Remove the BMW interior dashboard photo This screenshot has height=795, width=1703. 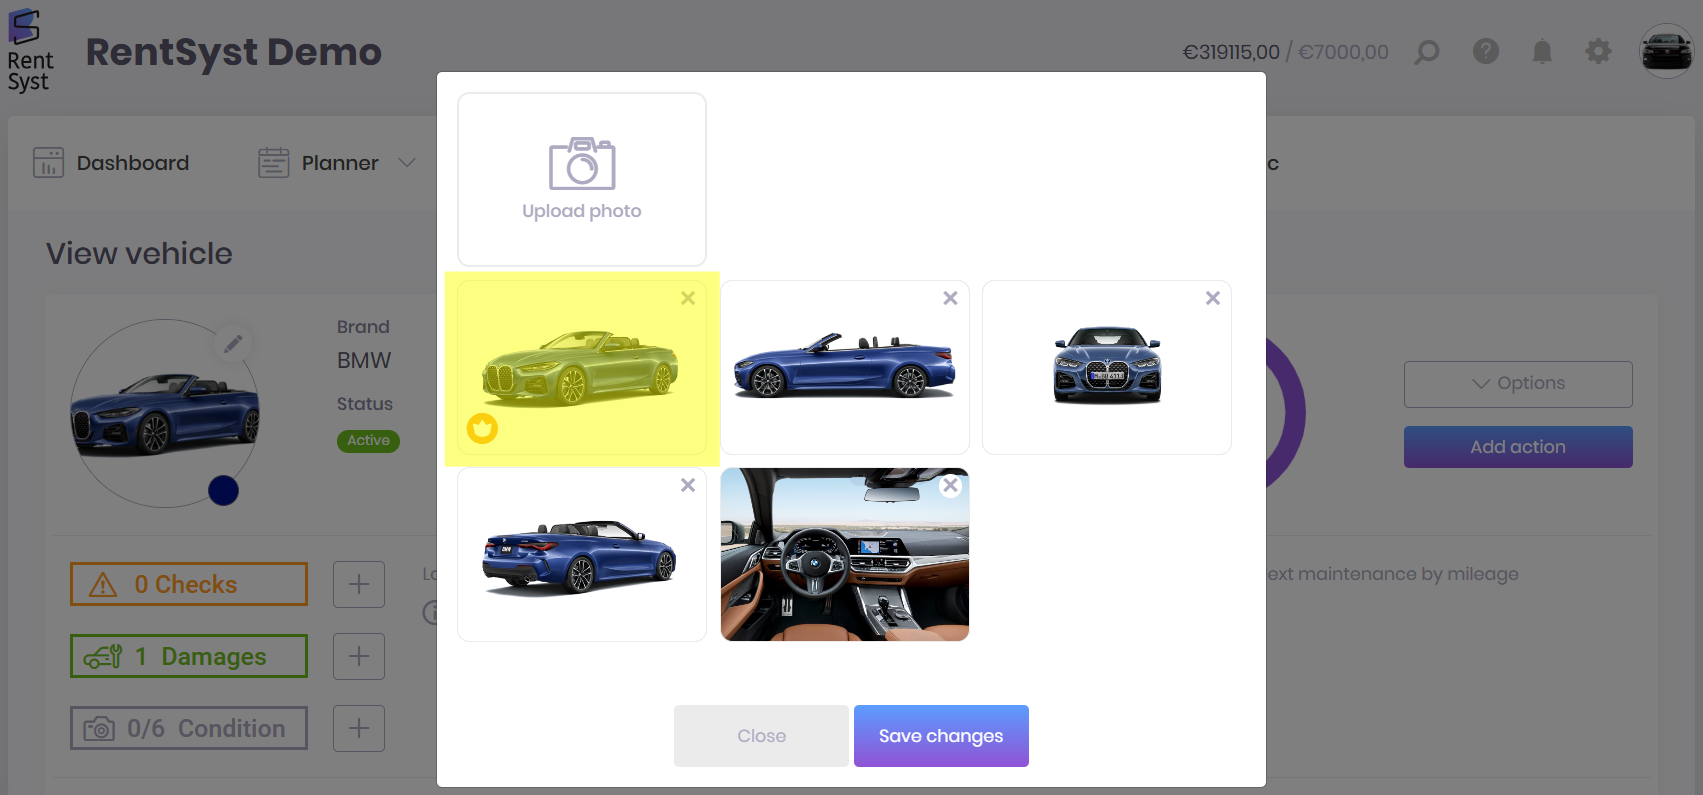(x=950, y=485)
